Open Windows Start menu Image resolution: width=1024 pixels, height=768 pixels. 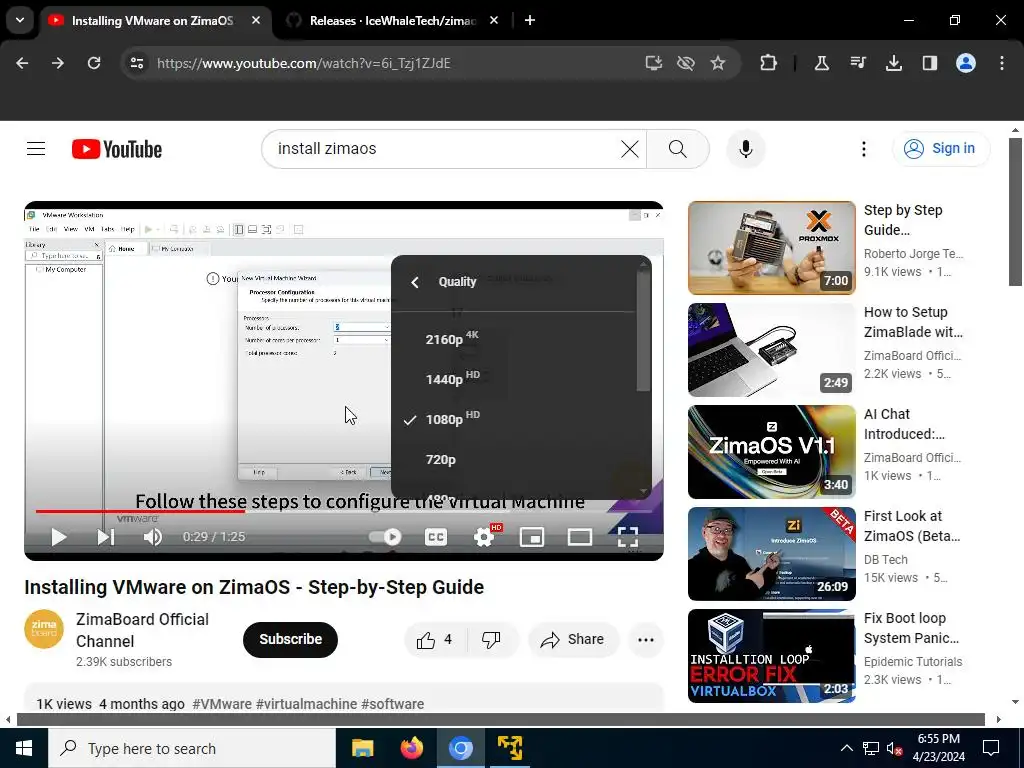24,748
